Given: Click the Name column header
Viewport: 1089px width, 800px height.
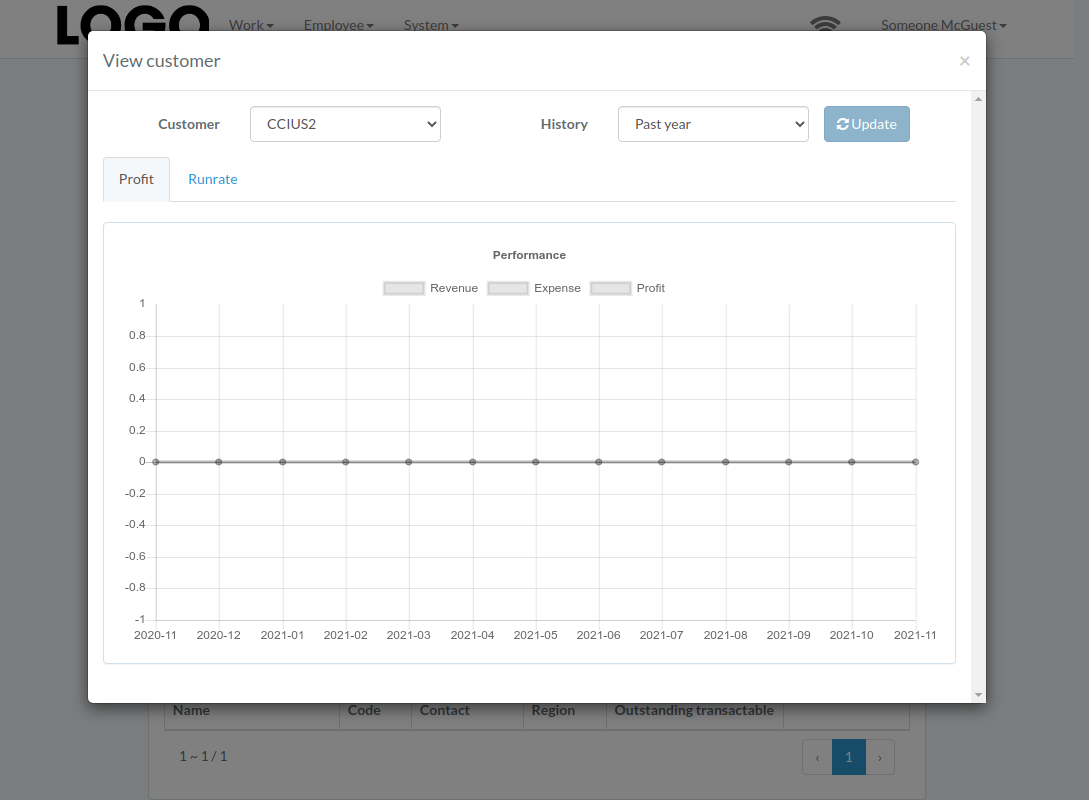Looking at the screenshot, I should (x=191, y=710).
